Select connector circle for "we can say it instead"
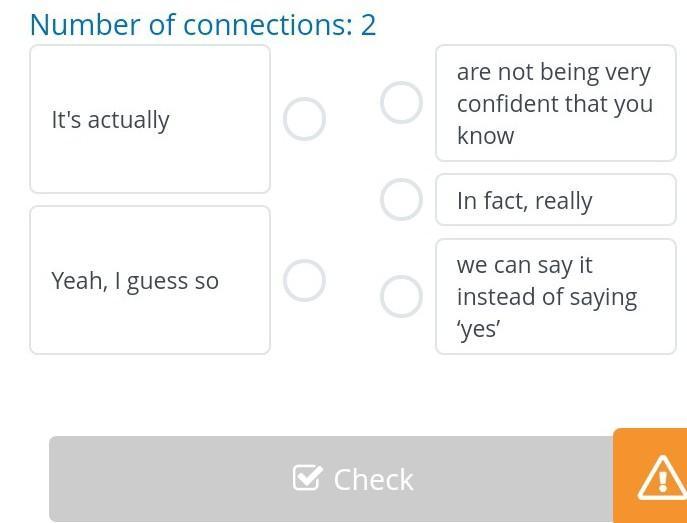687x523 pixels. (401, 297)
